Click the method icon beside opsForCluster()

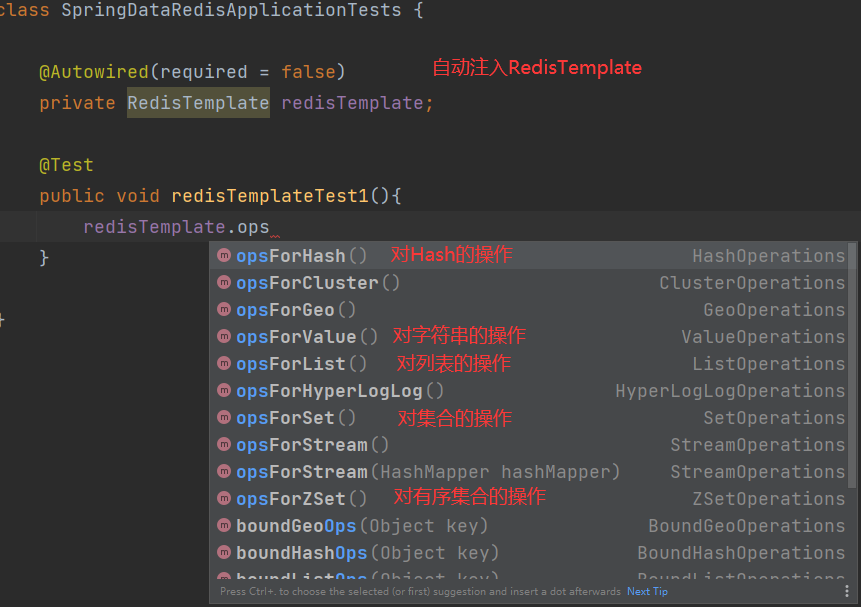[223, 282]
